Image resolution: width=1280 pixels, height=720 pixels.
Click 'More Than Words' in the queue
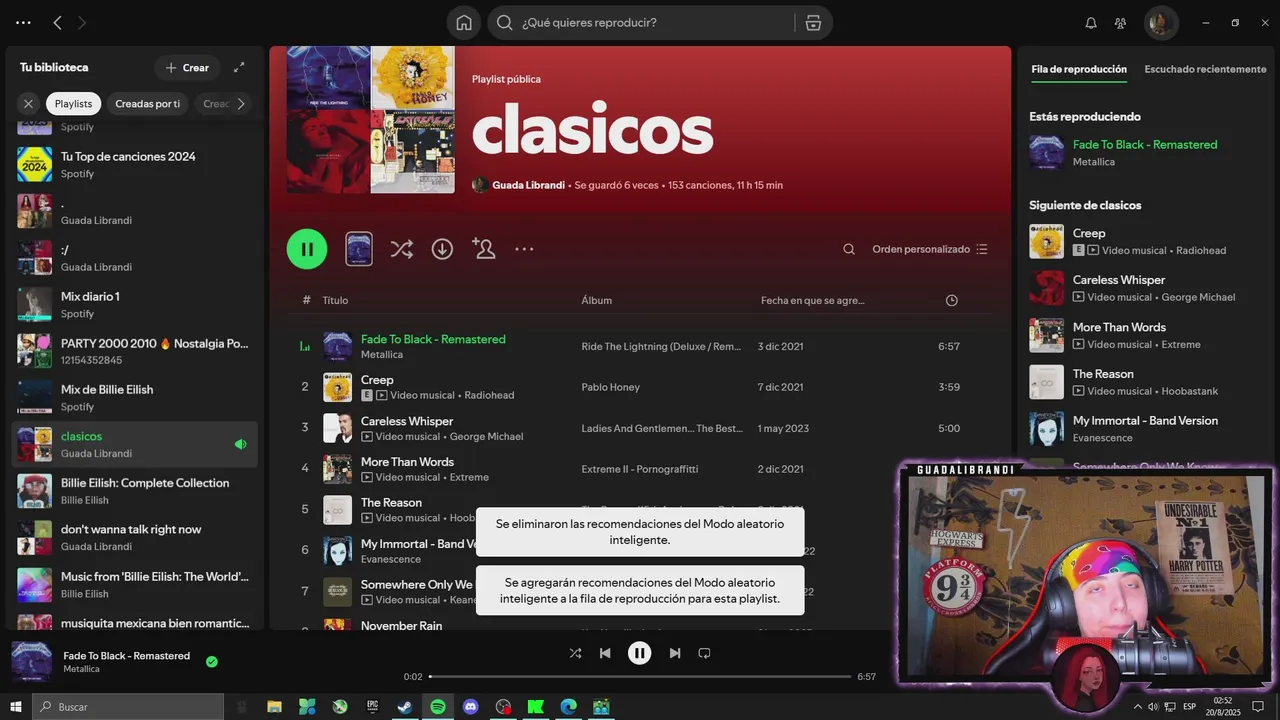point(1119,327)
